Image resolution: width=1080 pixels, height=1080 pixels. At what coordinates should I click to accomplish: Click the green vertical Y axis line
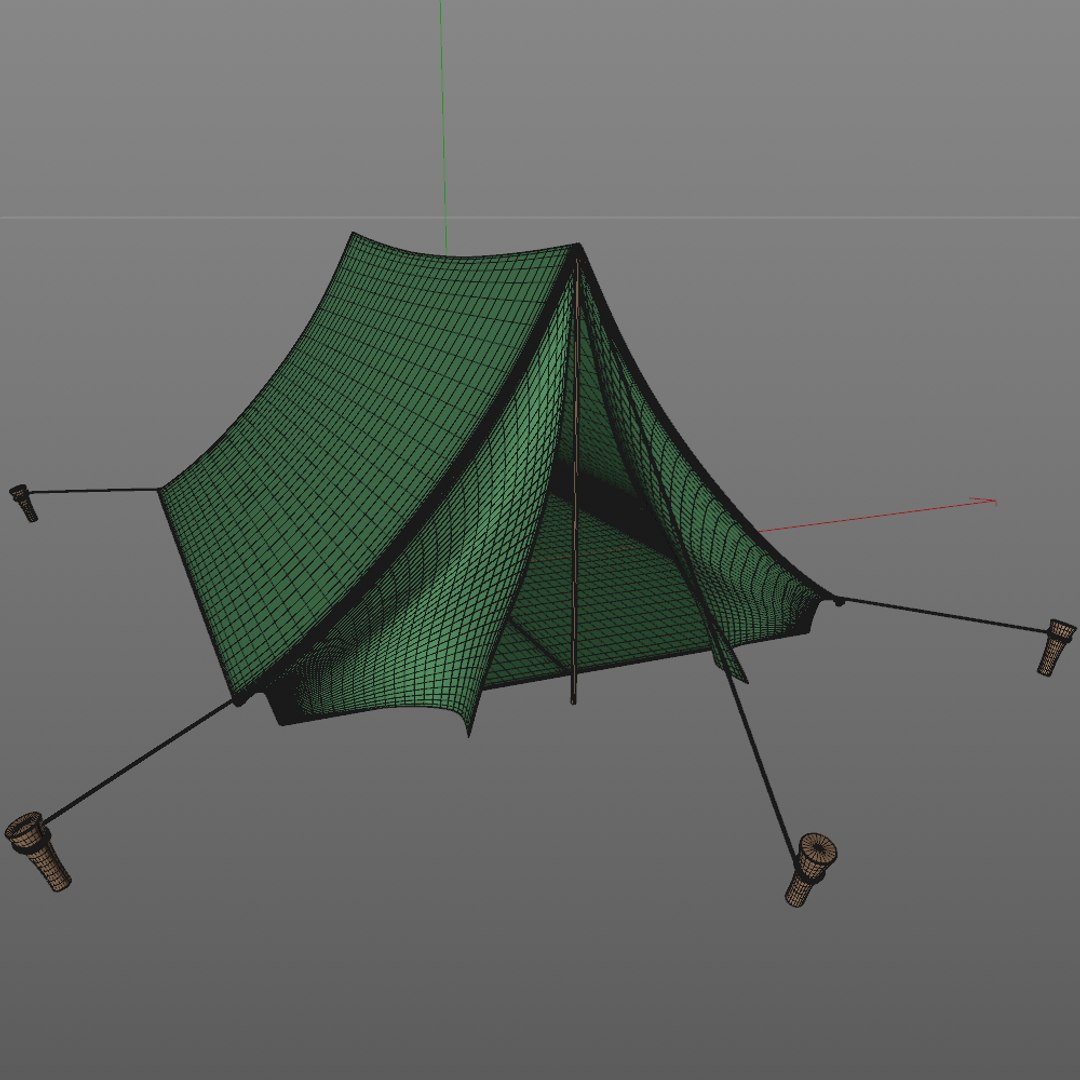443,127
